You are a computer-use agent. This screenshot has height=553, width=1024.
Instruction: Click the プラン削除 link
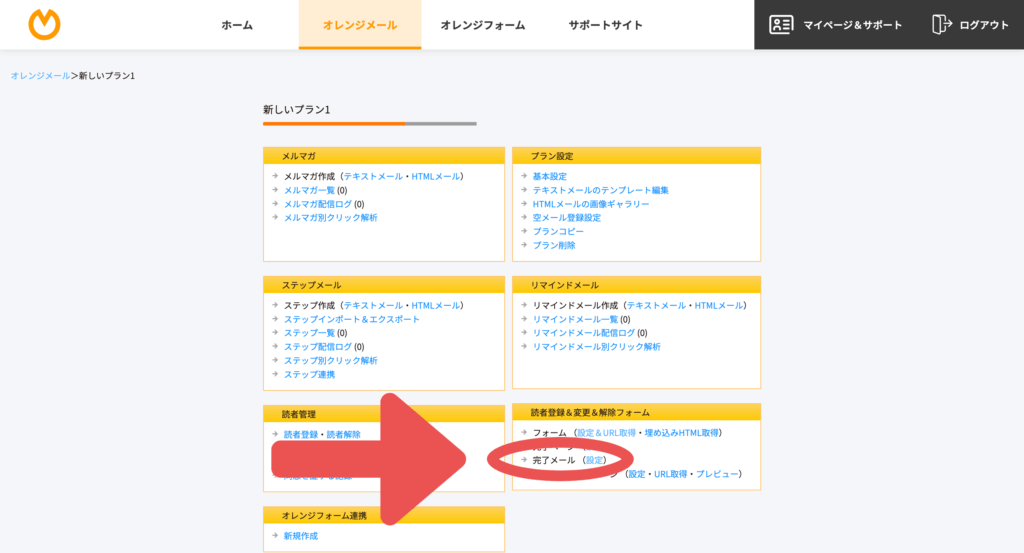click(x=554, y=245)
